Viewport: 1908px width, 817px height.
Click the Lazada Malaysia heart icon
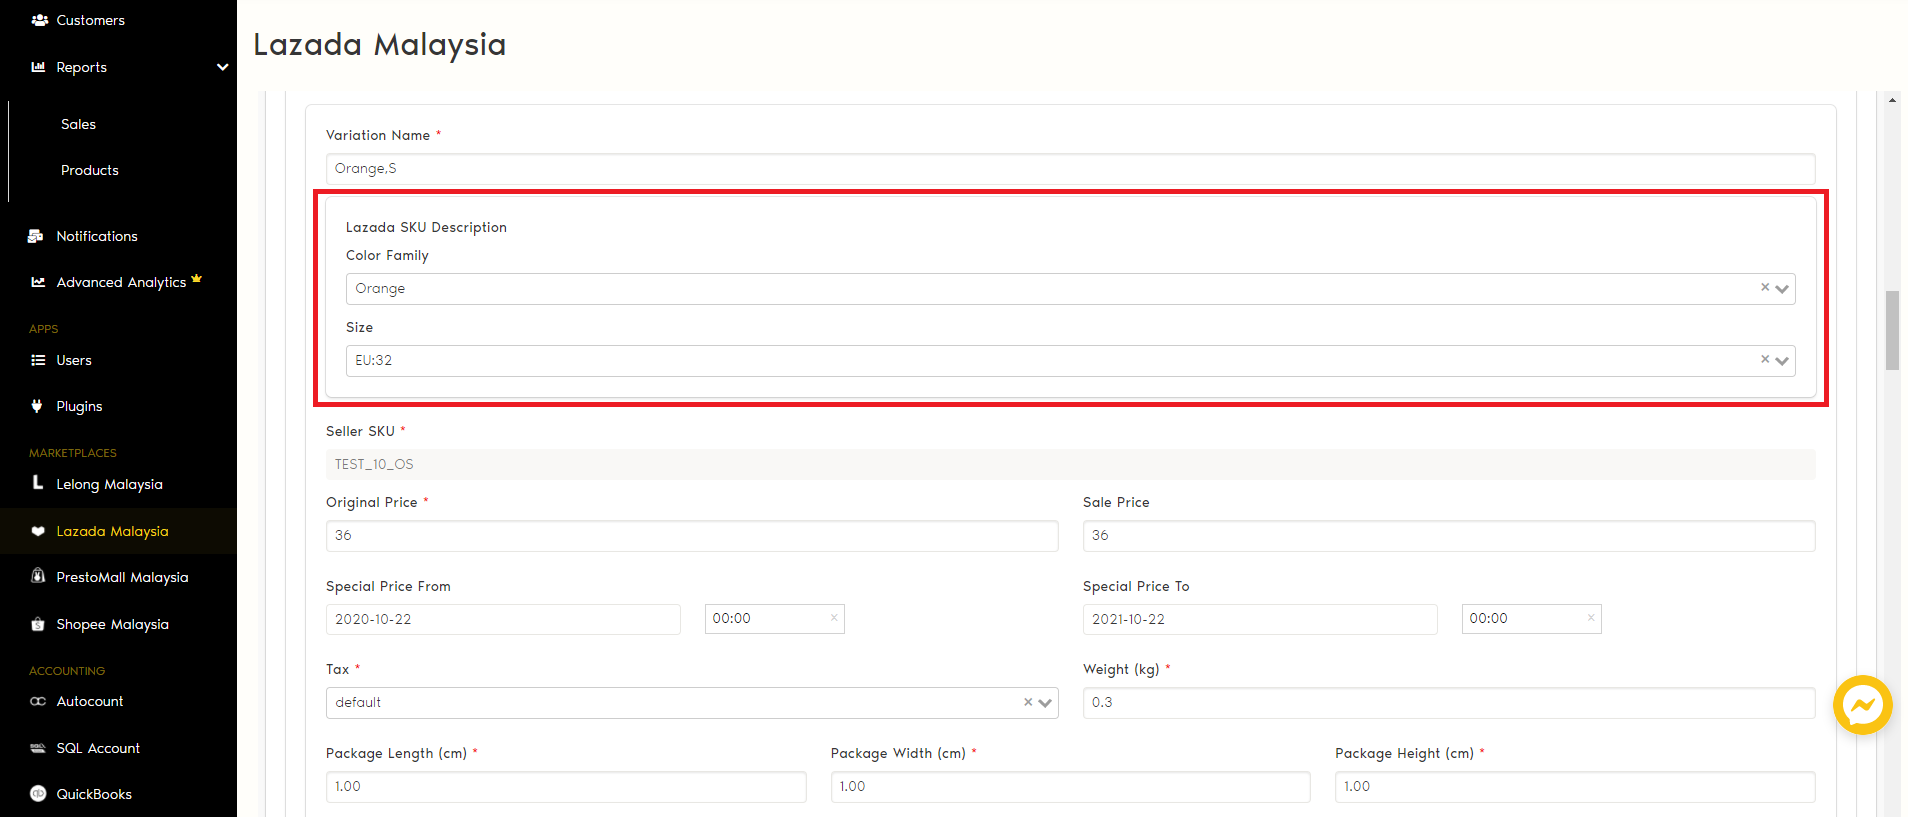38,531
